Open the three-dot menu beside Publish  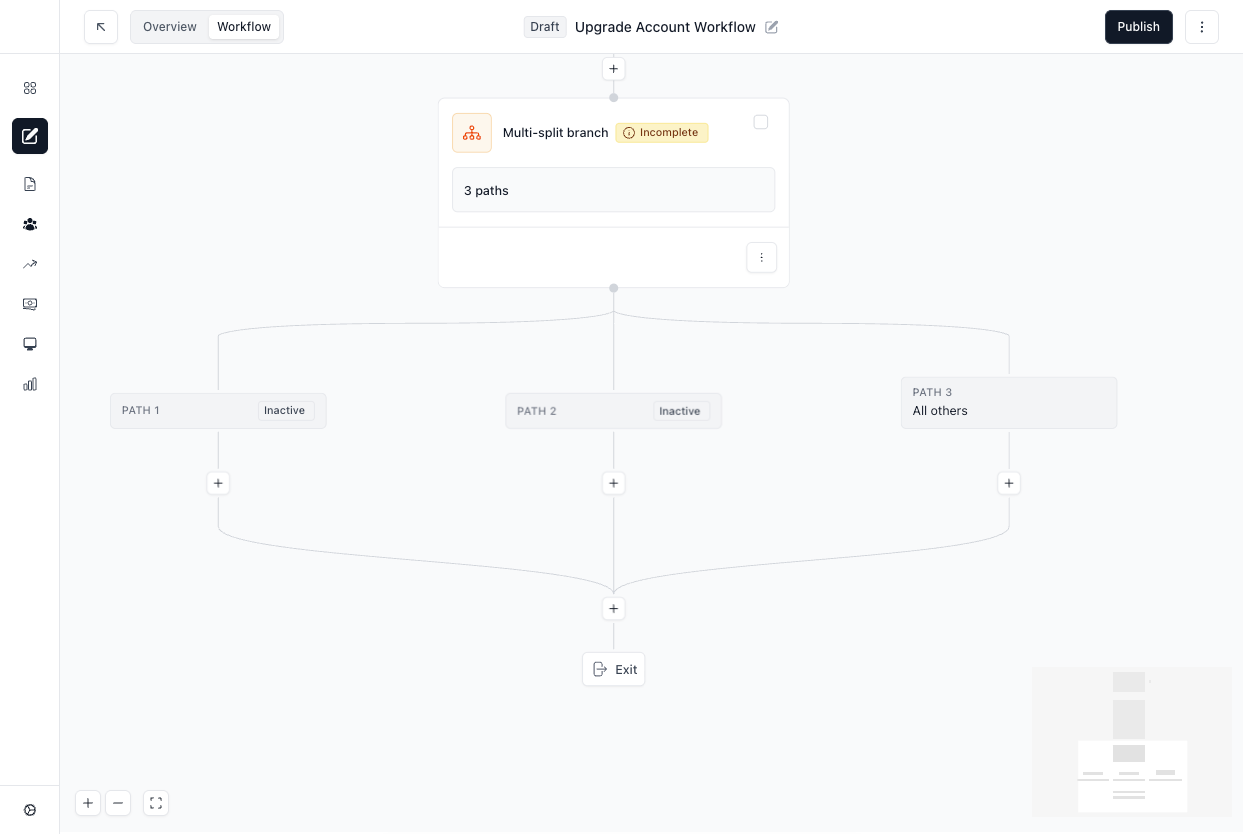(x=1202, y=27)
